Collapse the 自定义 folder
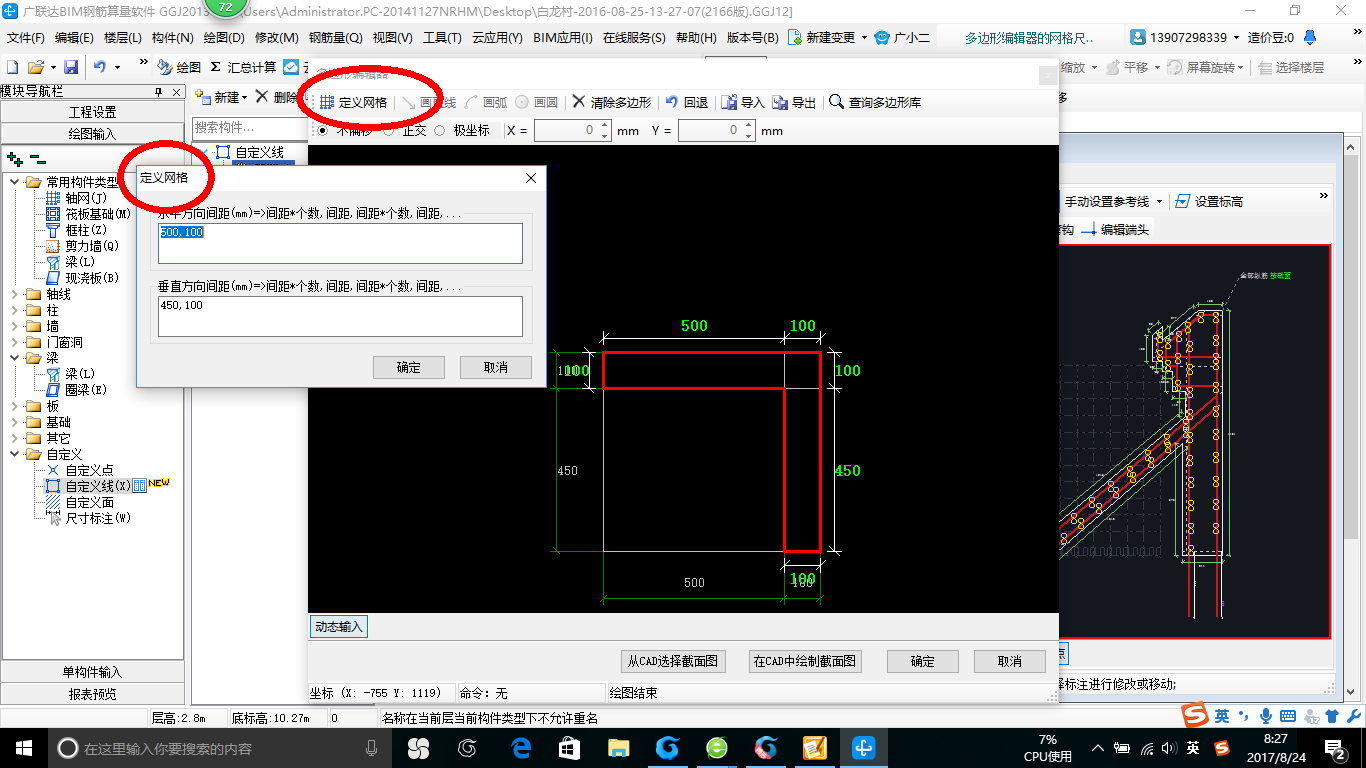Screen dimensions: 1366x768 15,454
